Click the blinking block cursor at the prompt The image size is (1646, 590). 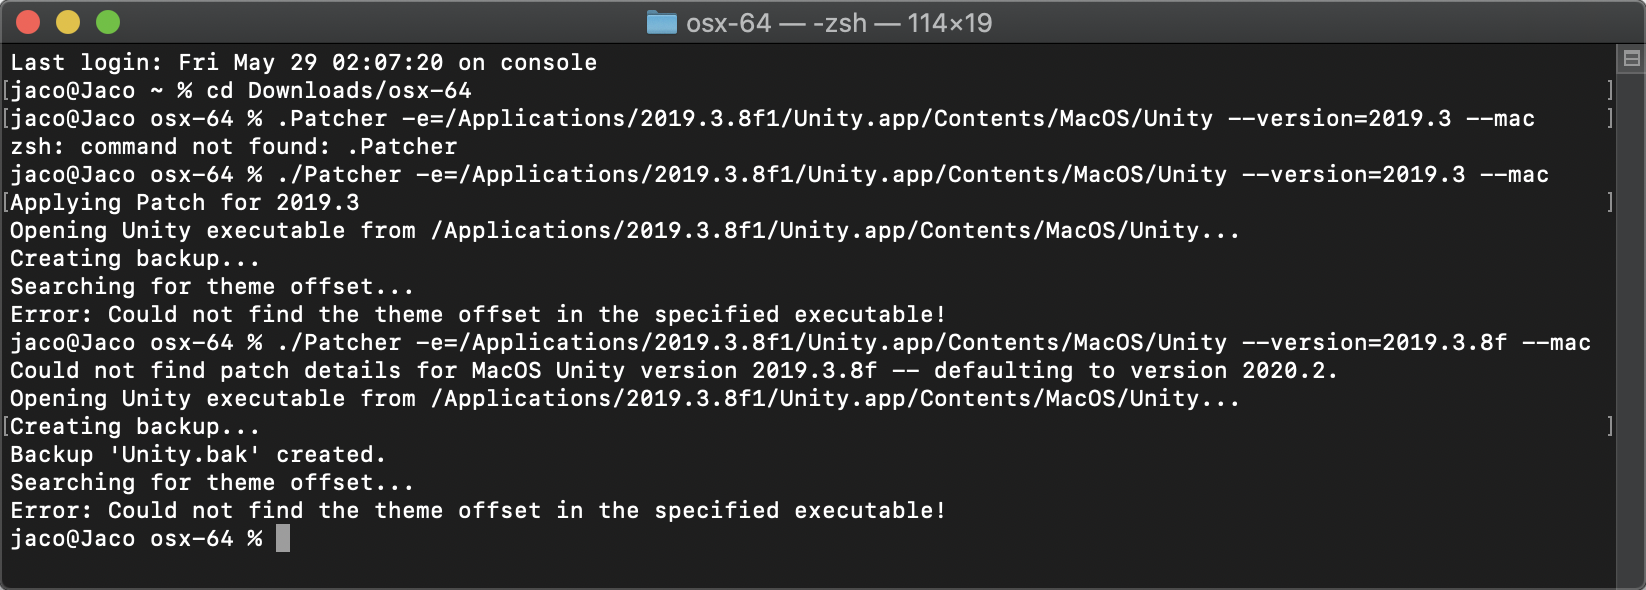282,539
